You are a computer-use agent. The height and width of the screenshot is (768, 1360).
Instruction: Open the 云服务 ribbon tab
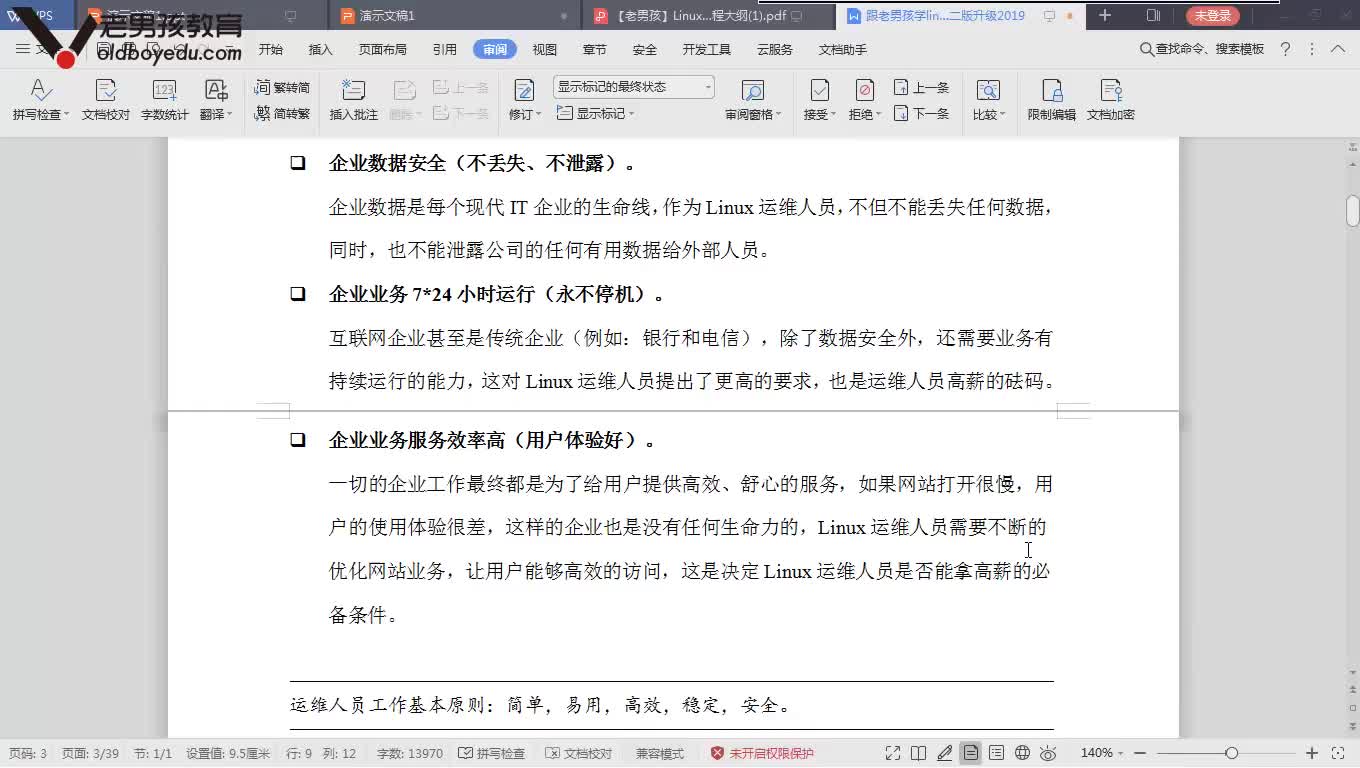(775, 49)
